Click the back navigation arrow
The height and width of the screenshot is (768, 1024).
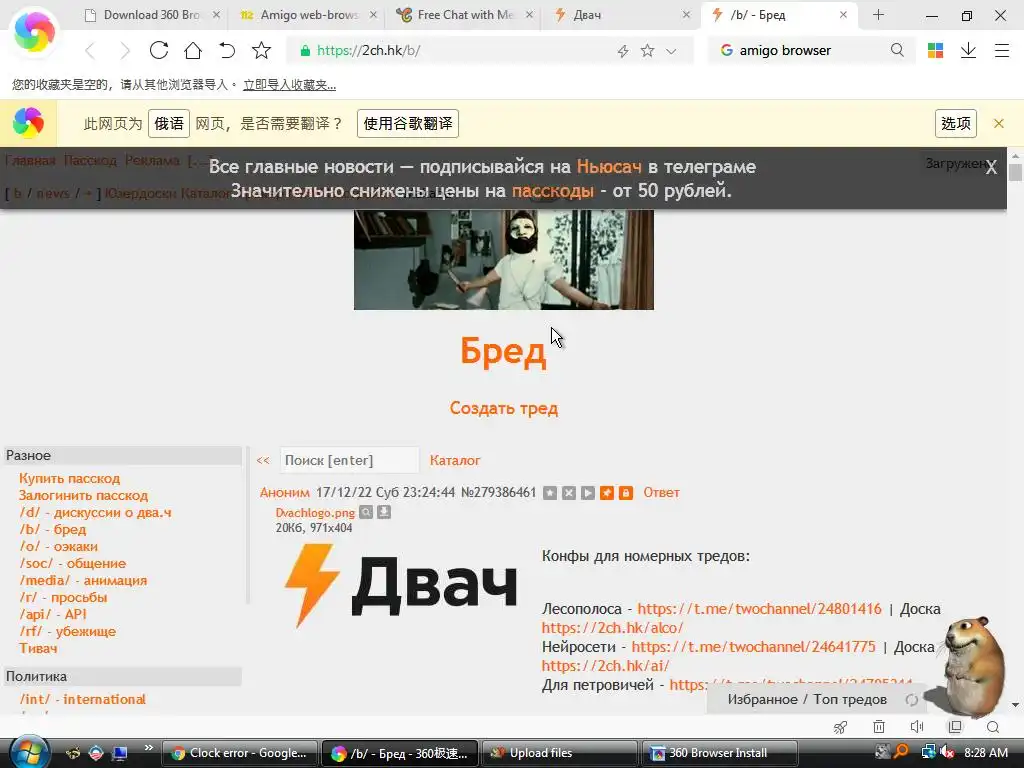91,50
